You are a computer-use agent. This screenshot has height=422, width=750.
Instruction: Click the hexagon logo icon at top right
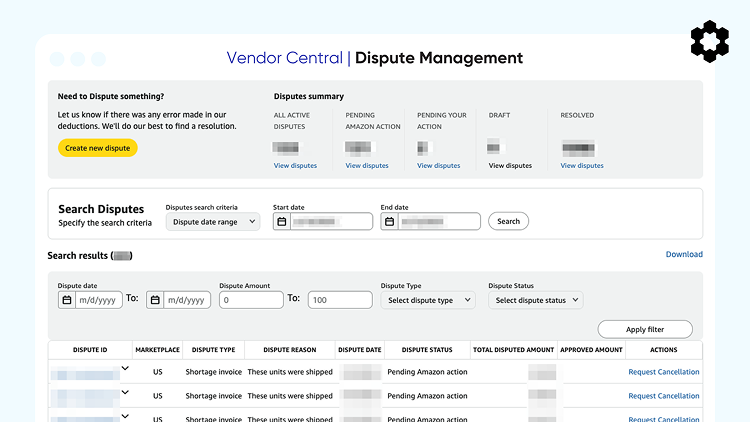[x=710, y=42]
